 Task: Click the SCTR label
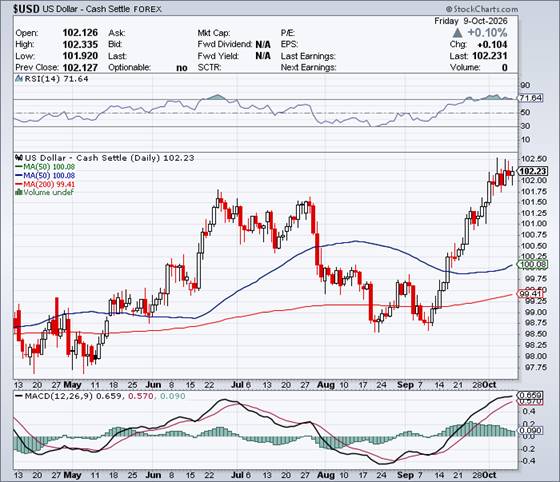click(x=210, y=67)
